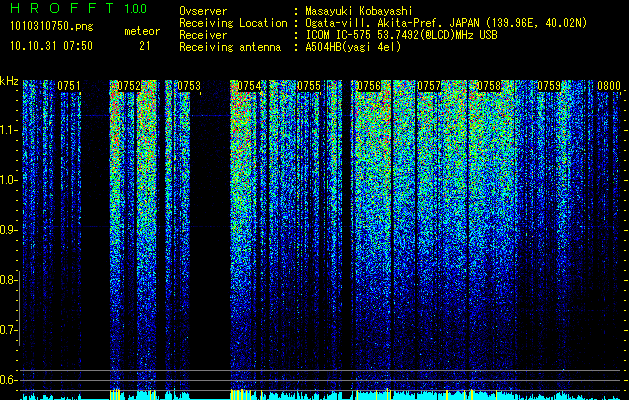The image size is (629, 400).
Task: Click the 0.9 kHz axis label
Action: click(x=8, y=230)
